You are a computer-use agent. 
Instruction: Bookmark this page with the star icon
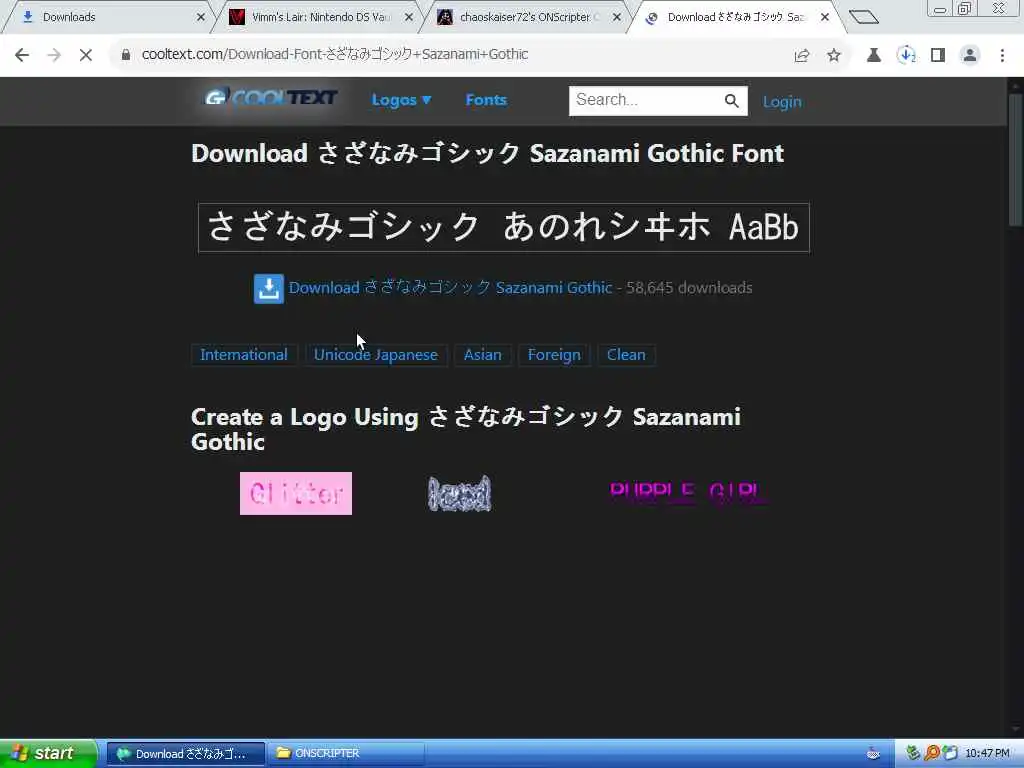(x=834, y=55)
